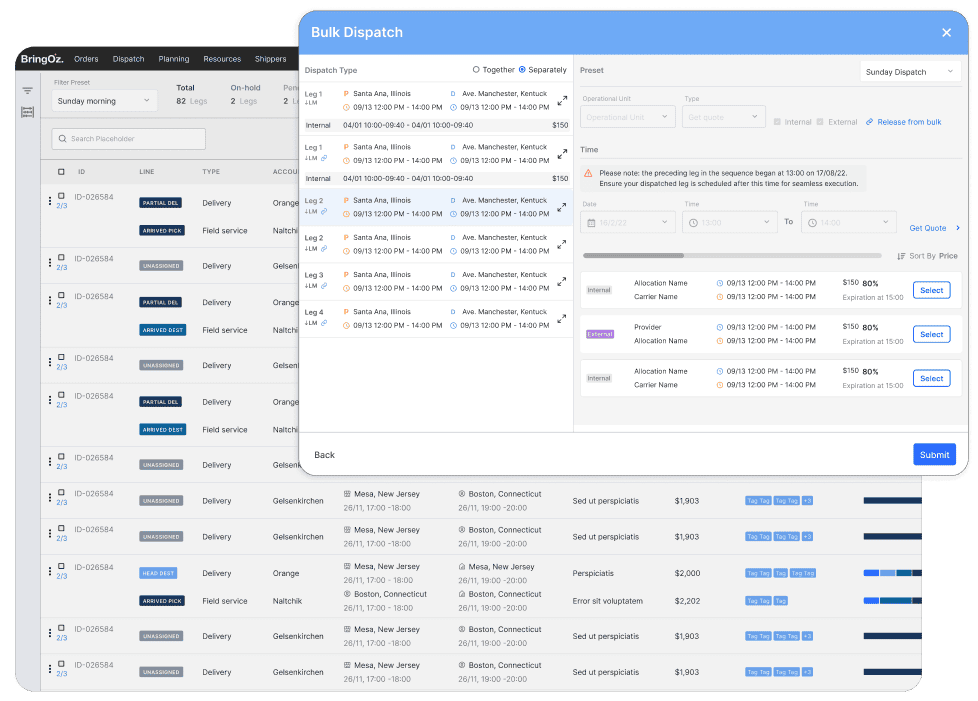
Task: Switch to the On-hold 2 Legs tab
Action: pyautogui.click(x=245, y=94)
